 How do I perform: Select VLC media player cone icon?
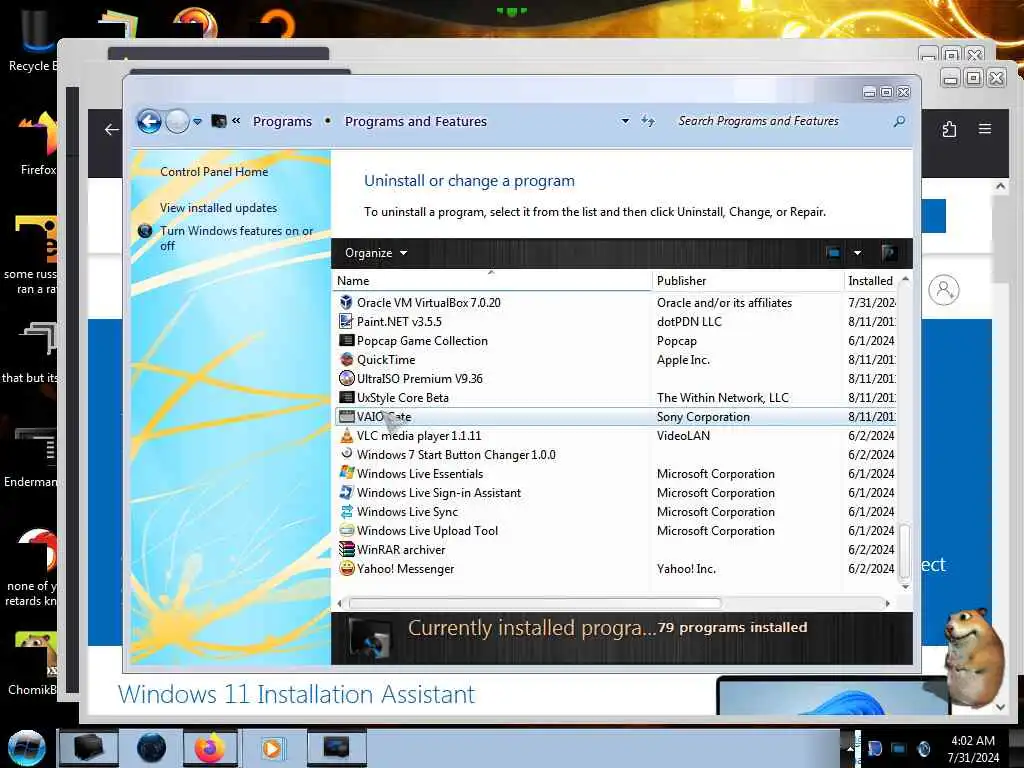pyautogui.click(x=346, y=436)
